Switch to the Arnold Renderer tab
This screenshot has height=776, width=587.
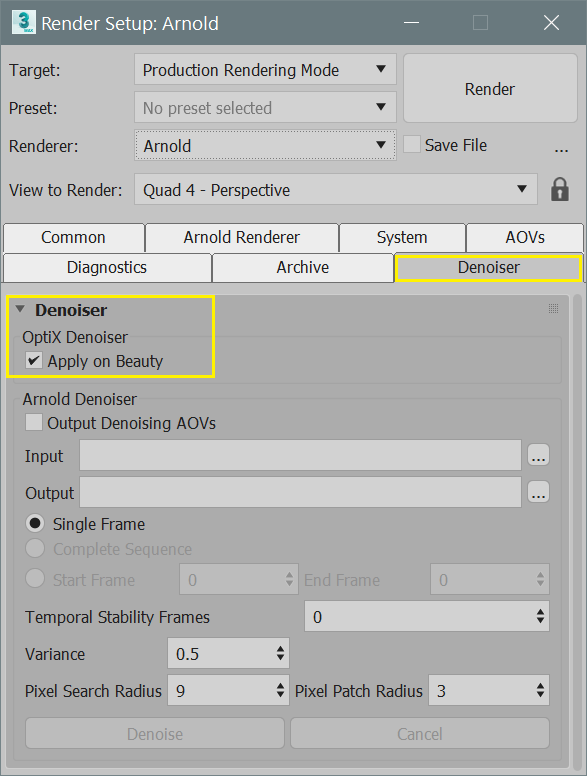242,238
